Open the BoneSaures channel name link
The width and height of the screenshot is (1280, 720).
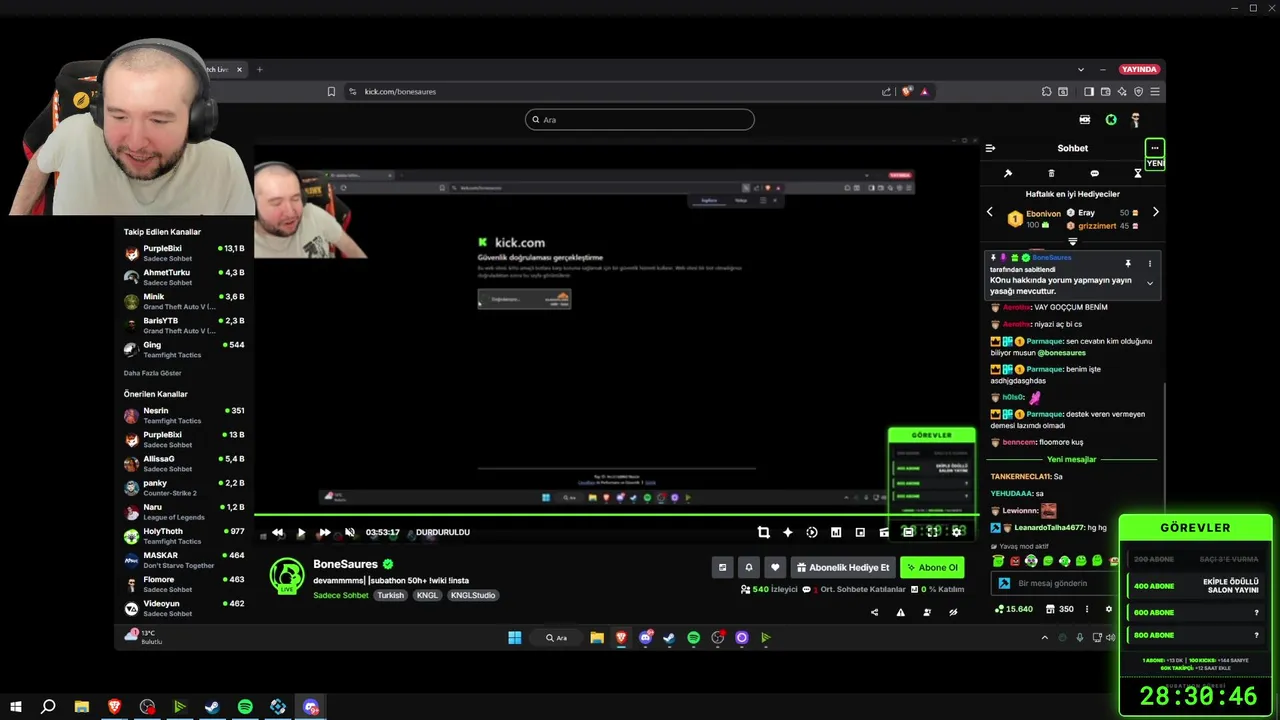pos(345,564)
